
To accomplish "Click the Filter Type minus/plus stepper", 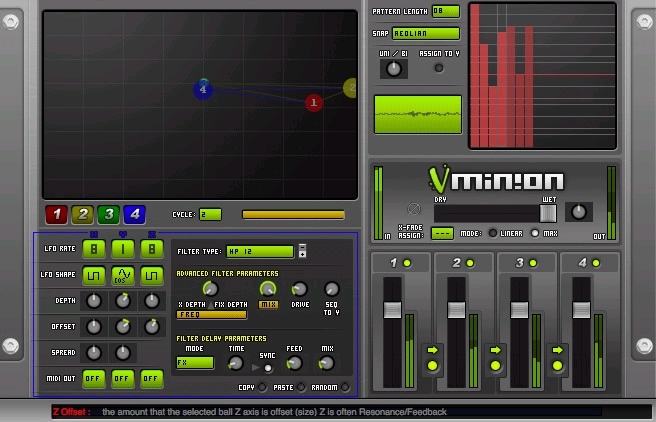I will coord(302,251).
